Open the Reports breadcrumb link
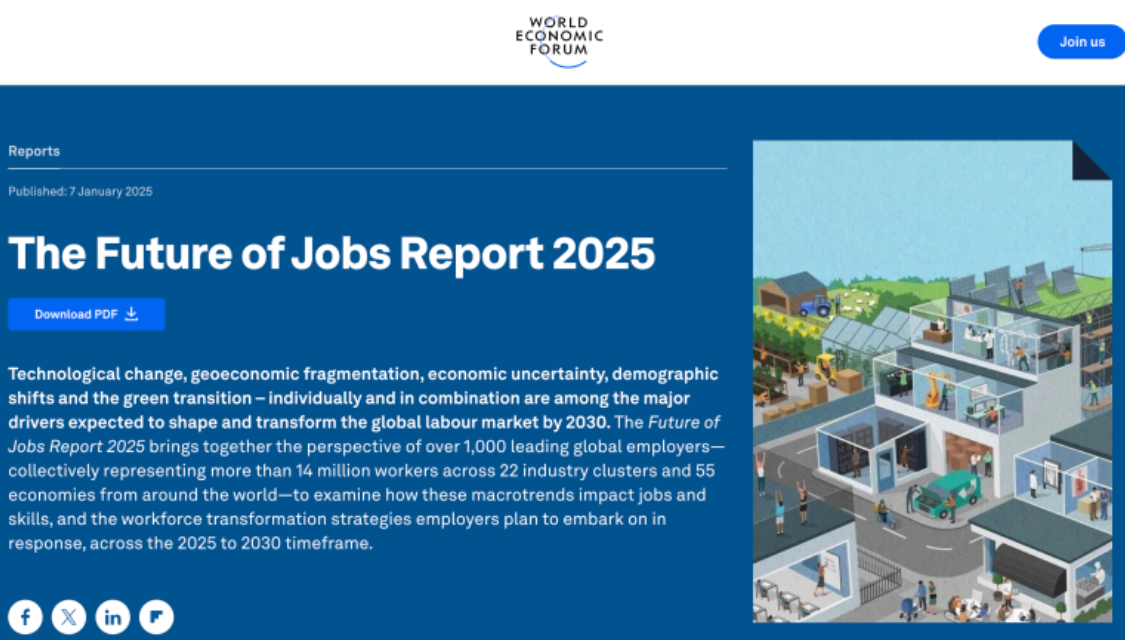The width and height of the screenshot is (1125, 640). (34, 151)
